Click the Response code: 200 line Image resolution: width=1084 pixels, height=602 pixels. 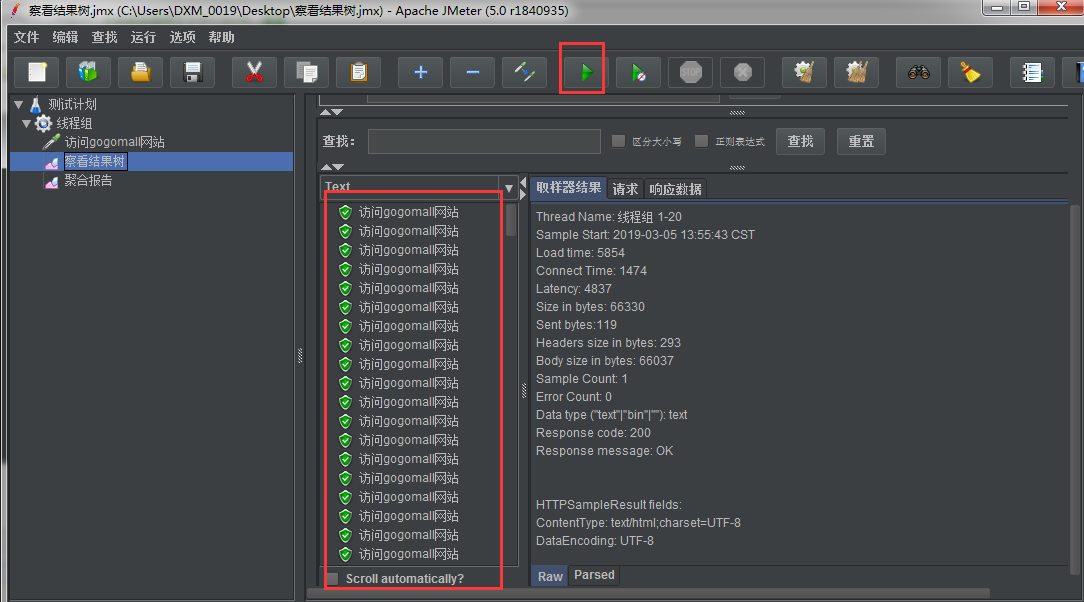pyautogui.click(x=593, y=433)
